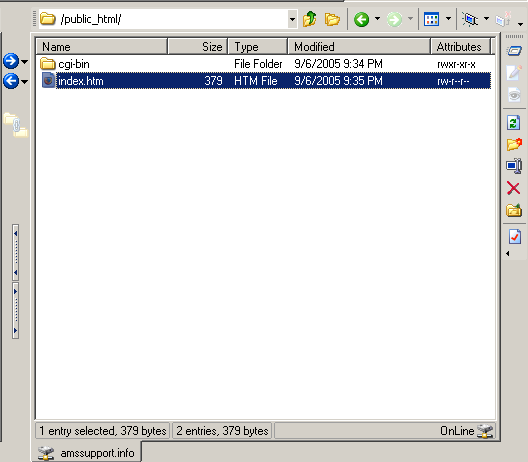528x462 pixels.
Task: Toggle the linked folders synchronized browsing icon
Action: [16, 125]
